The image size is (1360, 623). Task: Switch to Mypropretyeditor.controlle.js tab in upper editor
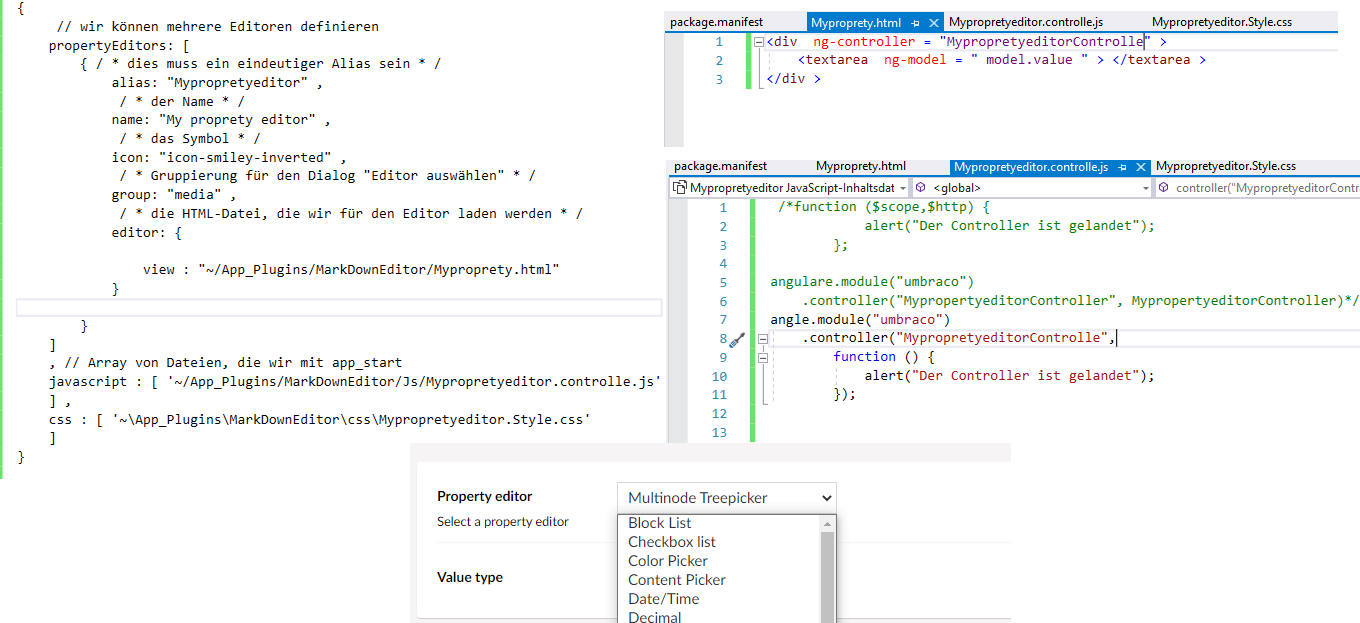(x=1026, y=22)
